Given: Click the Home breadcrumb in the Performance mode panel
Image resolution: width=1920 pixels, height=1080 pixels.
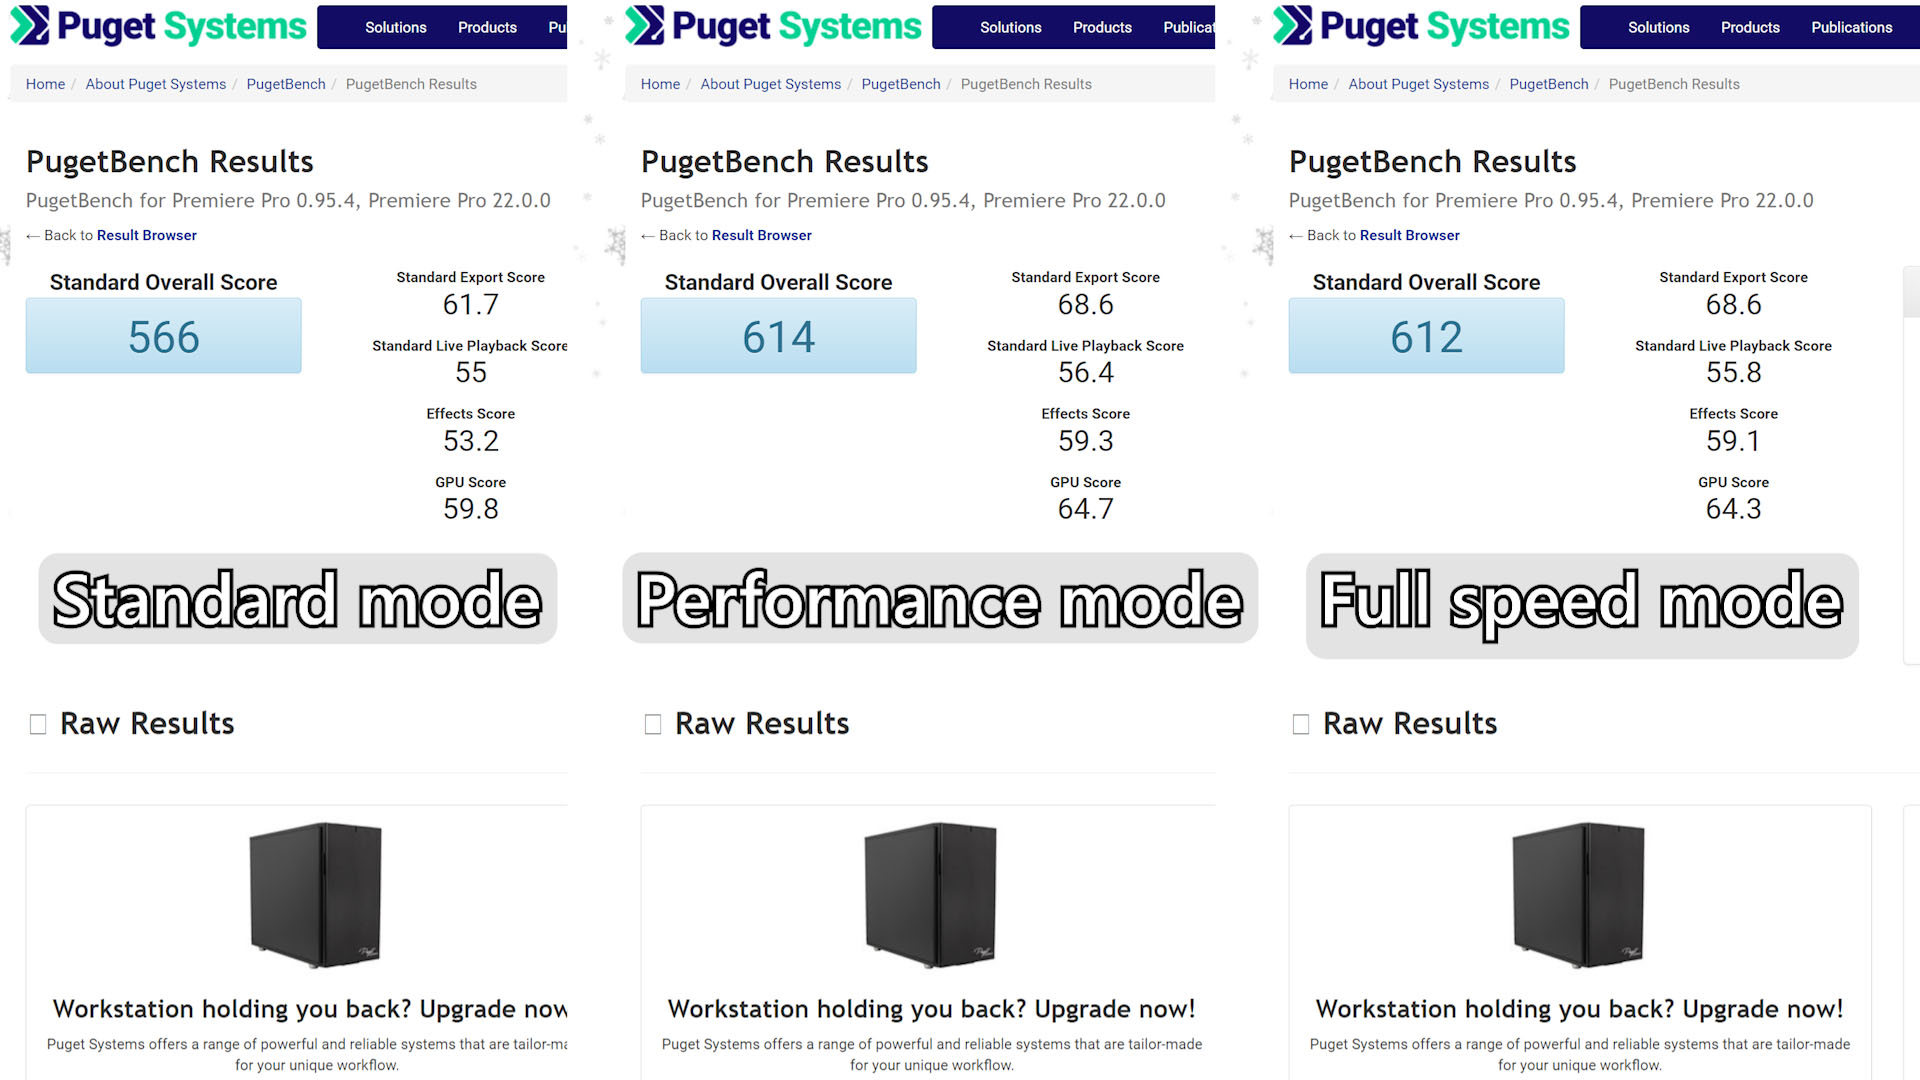Looking at the screenshot, I should tap(660, 84).
